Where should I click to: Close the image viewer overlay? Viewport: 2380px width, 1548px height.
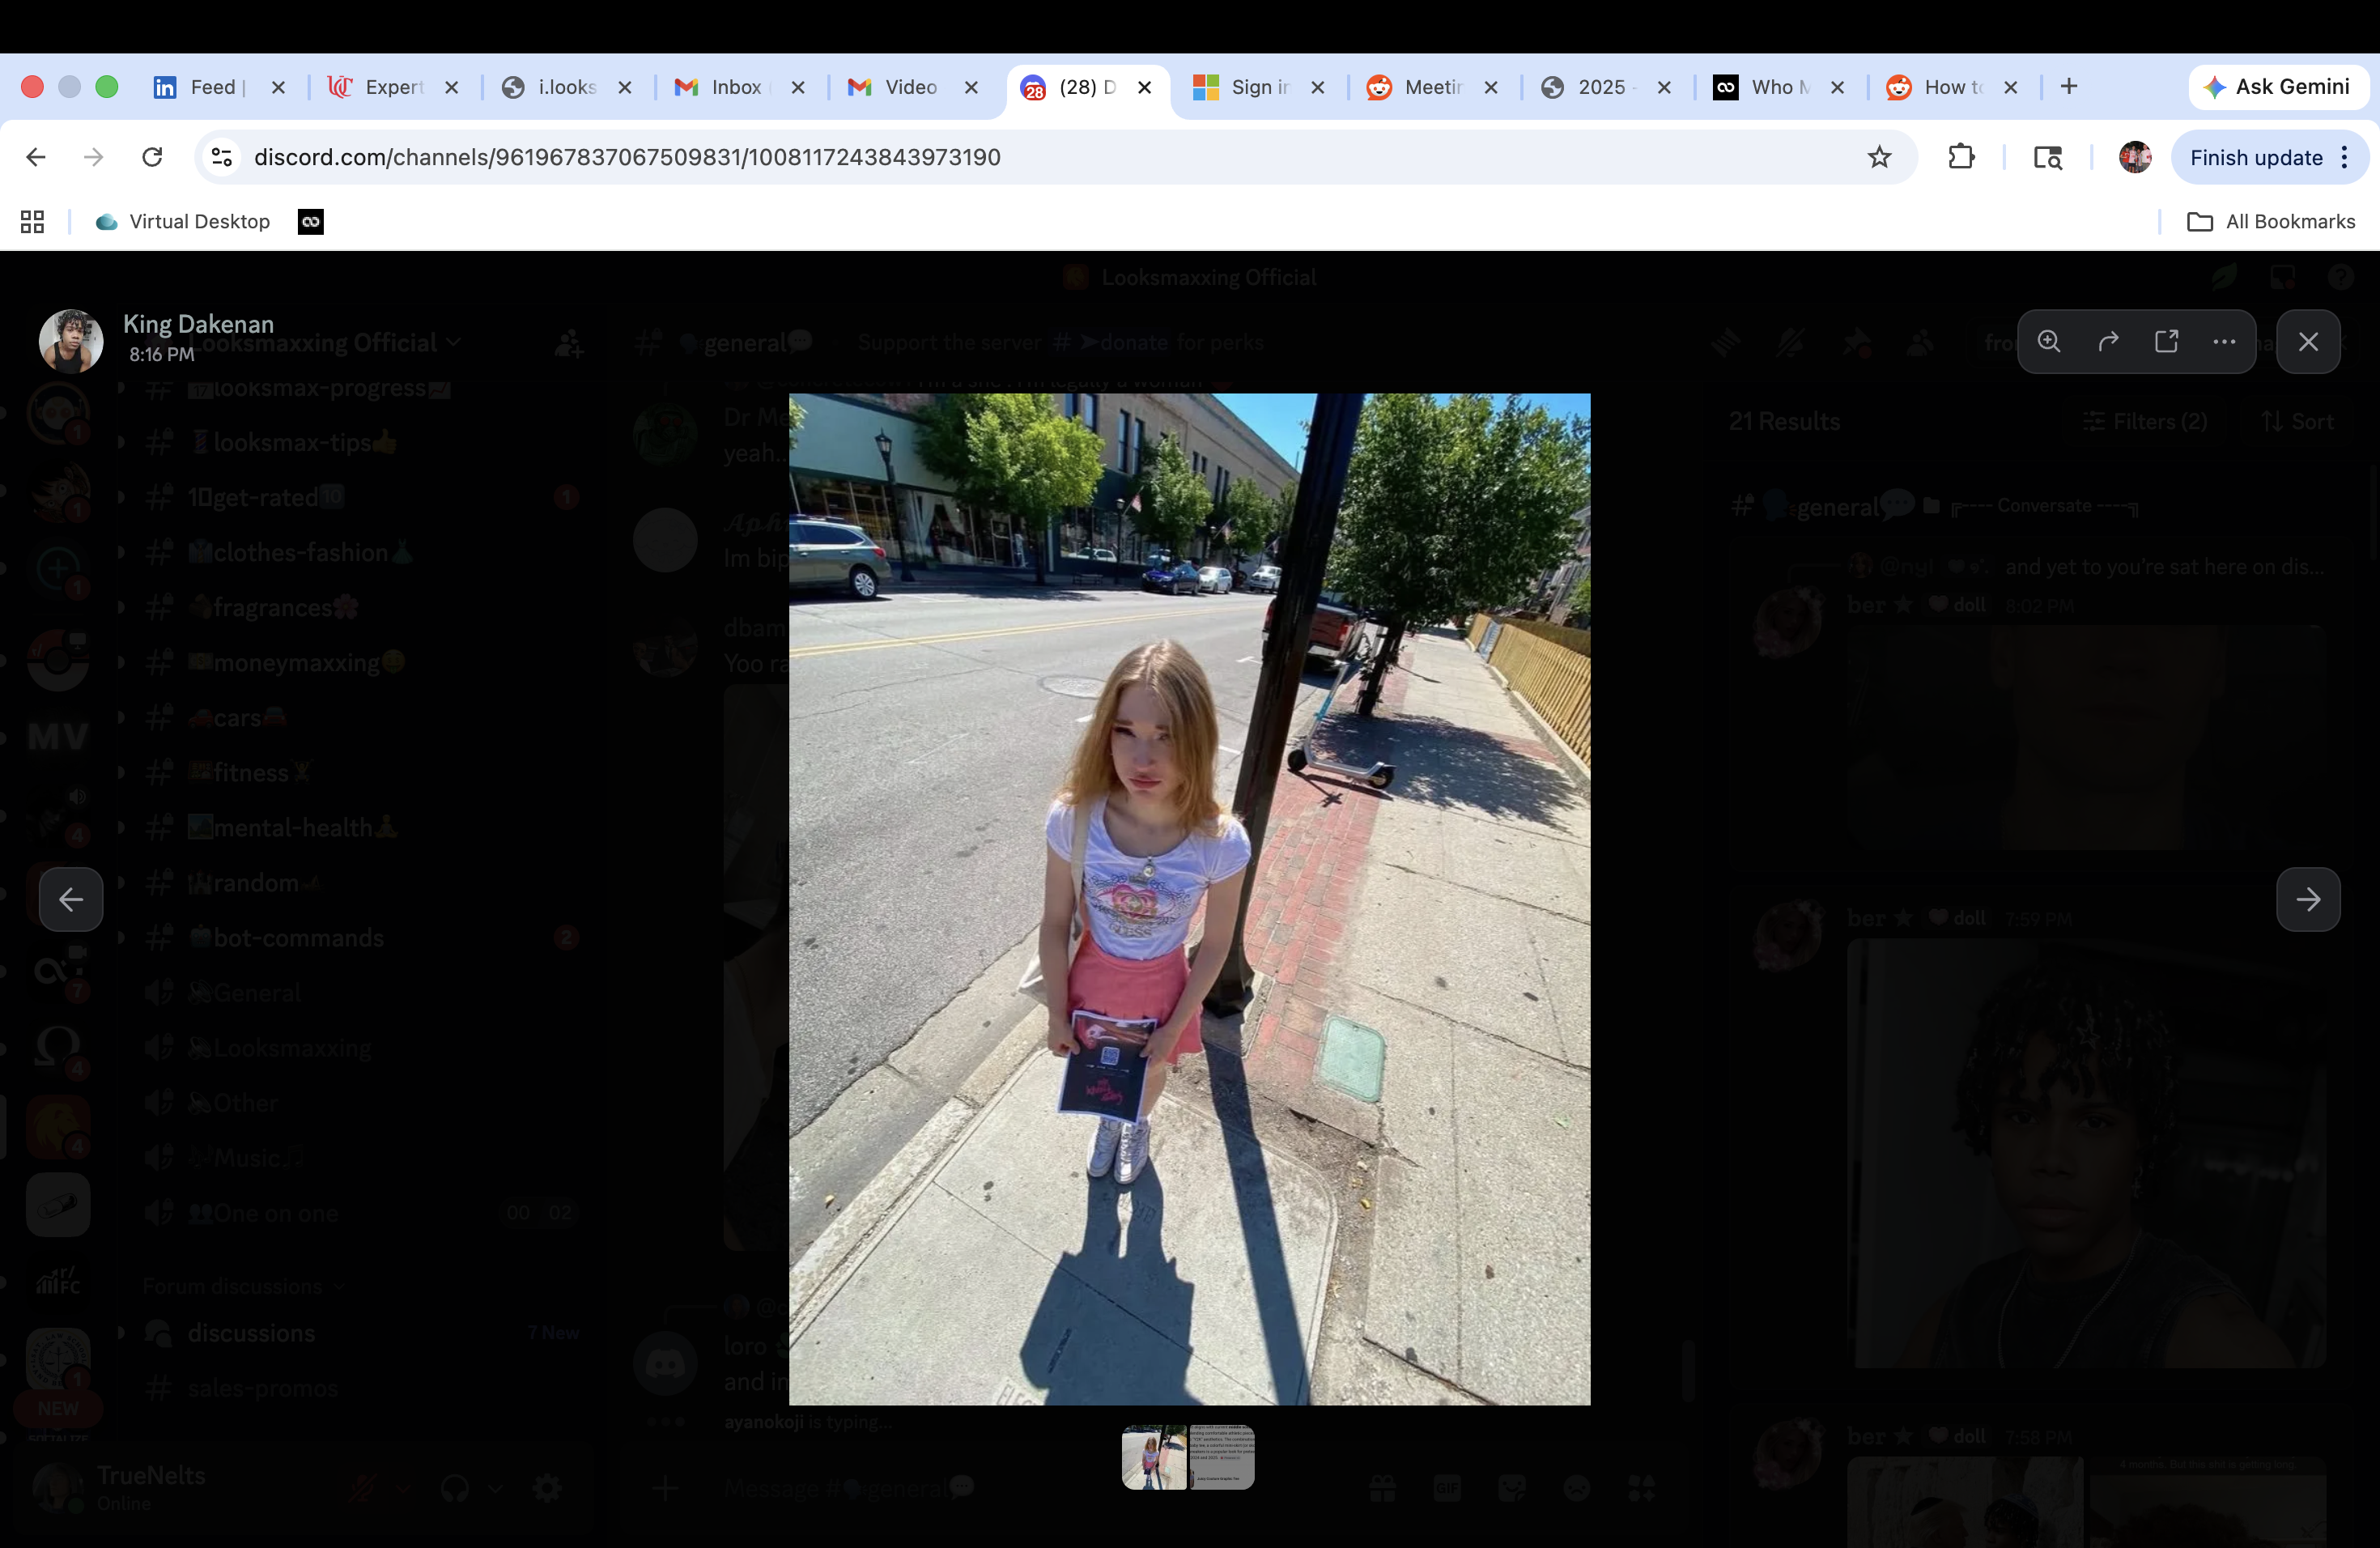pyautogui.click(x=2307, y=342)
